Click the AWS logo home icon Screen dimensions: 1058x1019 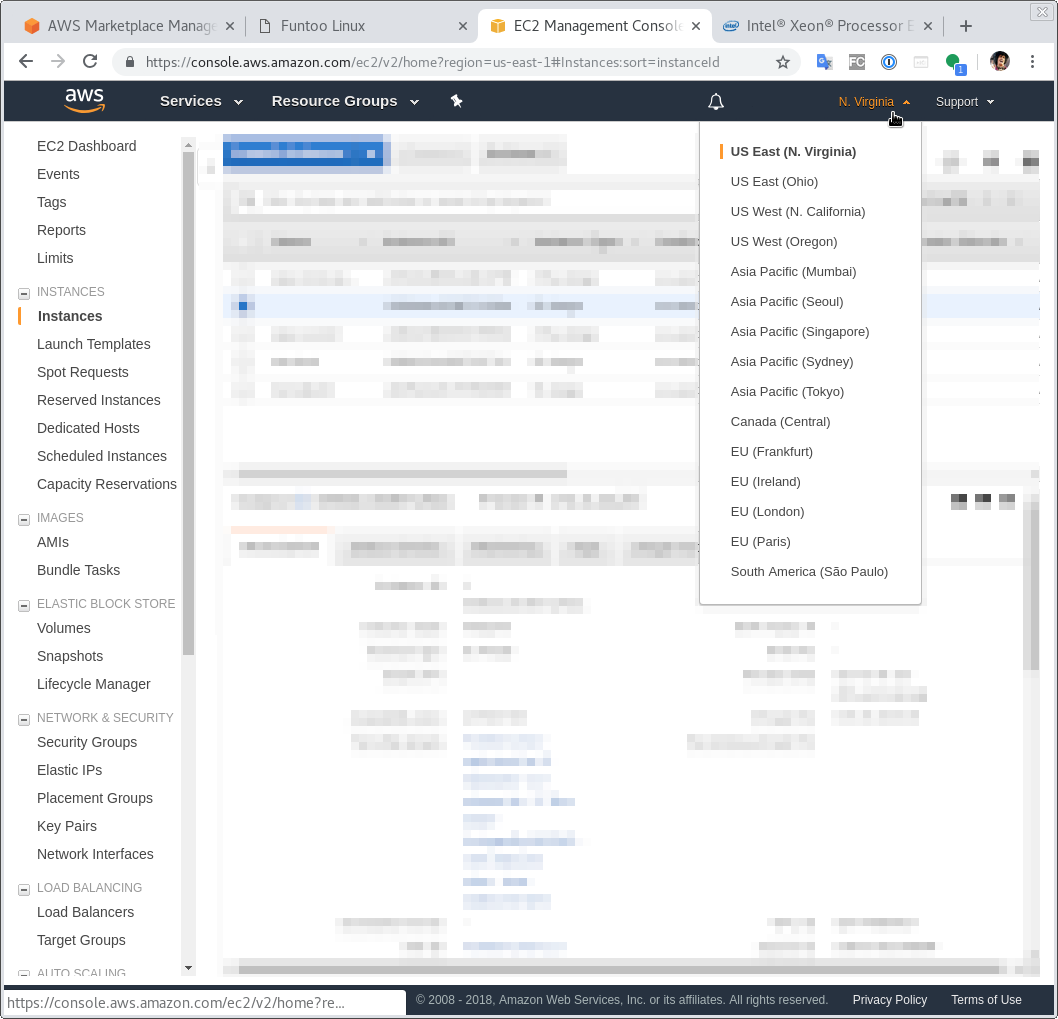tap(84, 101)
